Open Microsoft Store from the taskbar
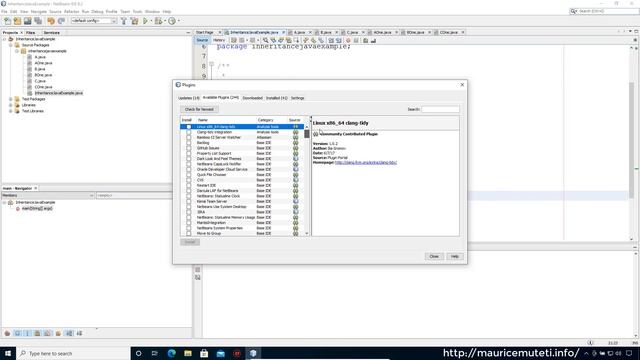640x360 pixels. coord(204,353)
